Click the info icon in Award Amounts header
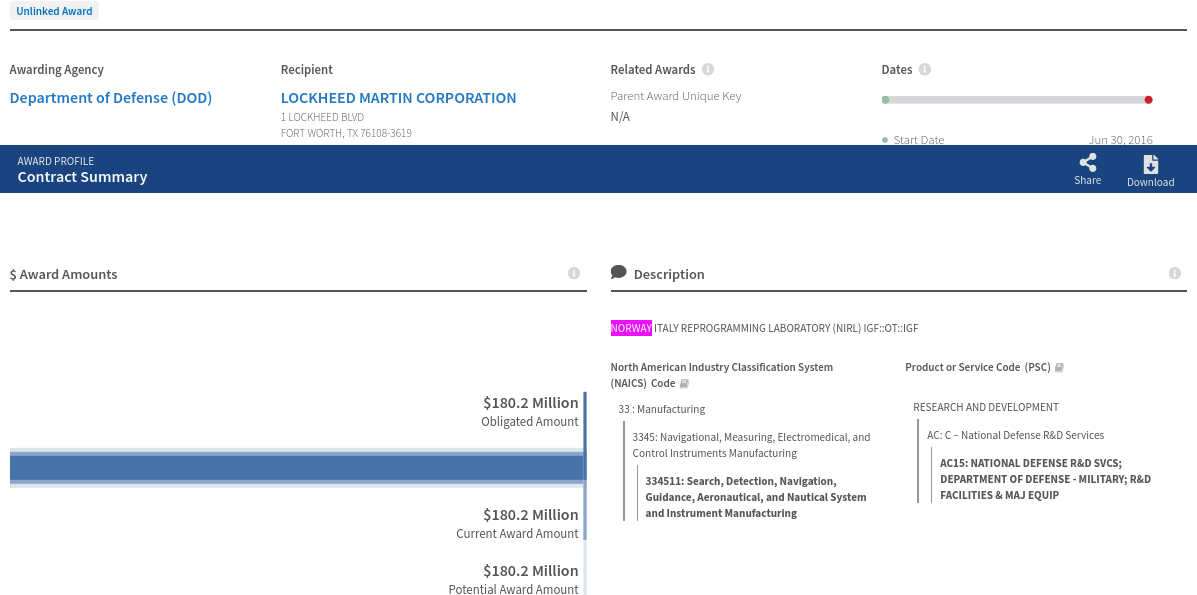 [574, 273]
